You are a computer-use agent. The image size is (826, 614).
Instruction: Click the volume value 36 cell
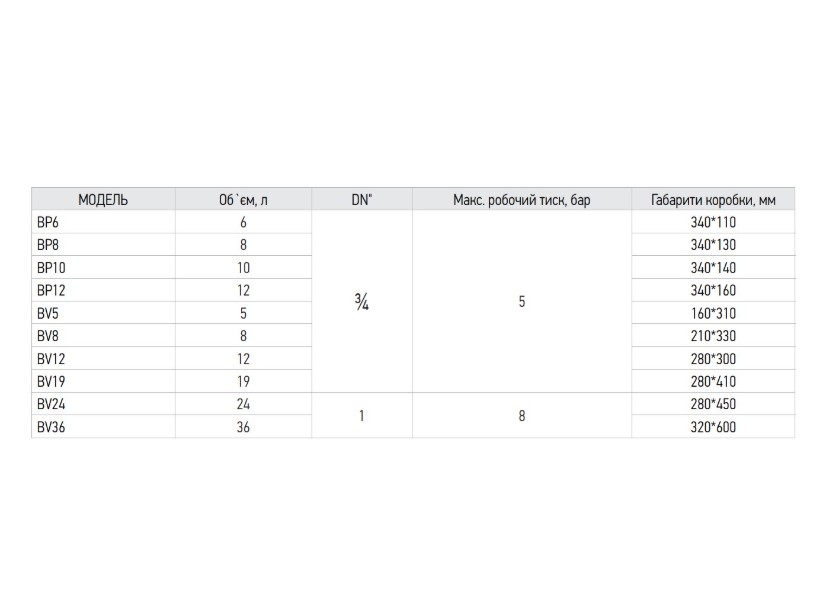tap(243, 427)
